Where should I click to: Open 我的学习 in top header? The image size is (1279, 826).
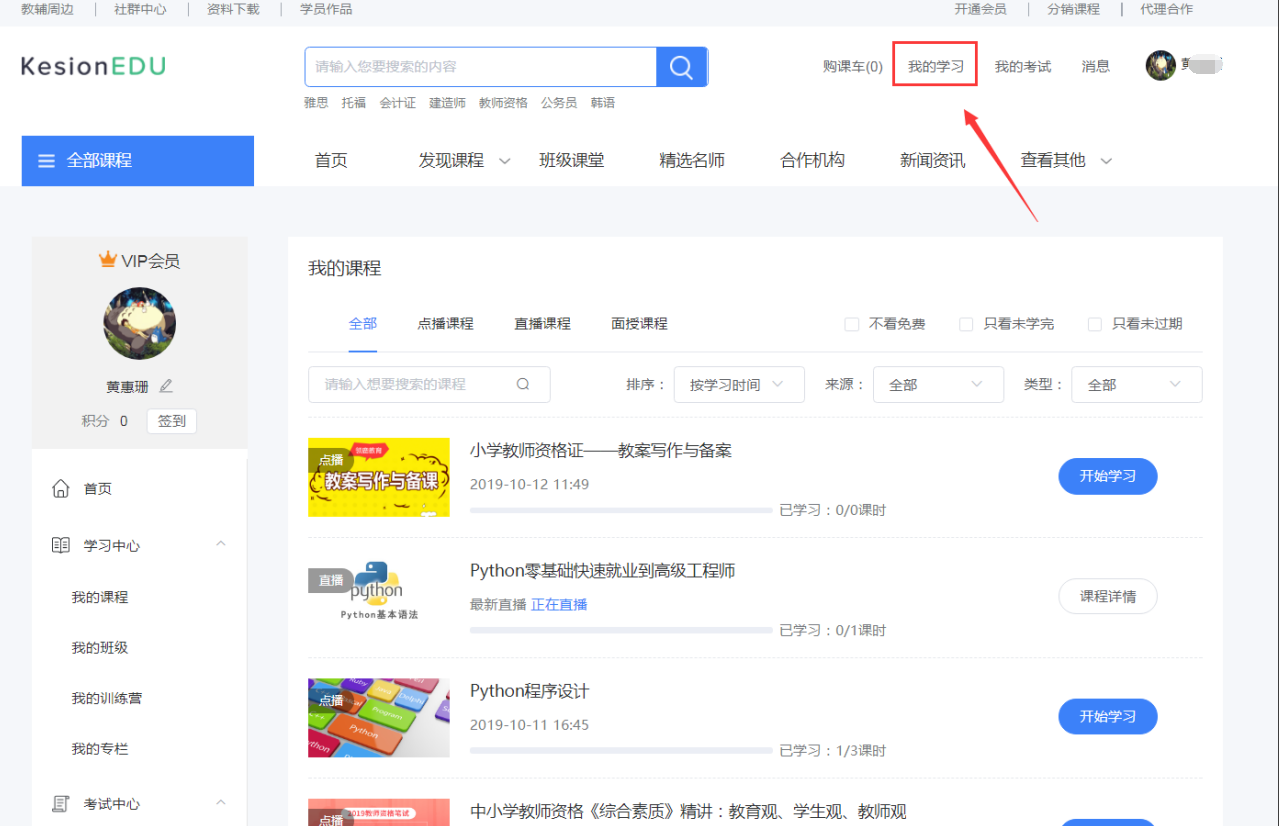[936, 67]
